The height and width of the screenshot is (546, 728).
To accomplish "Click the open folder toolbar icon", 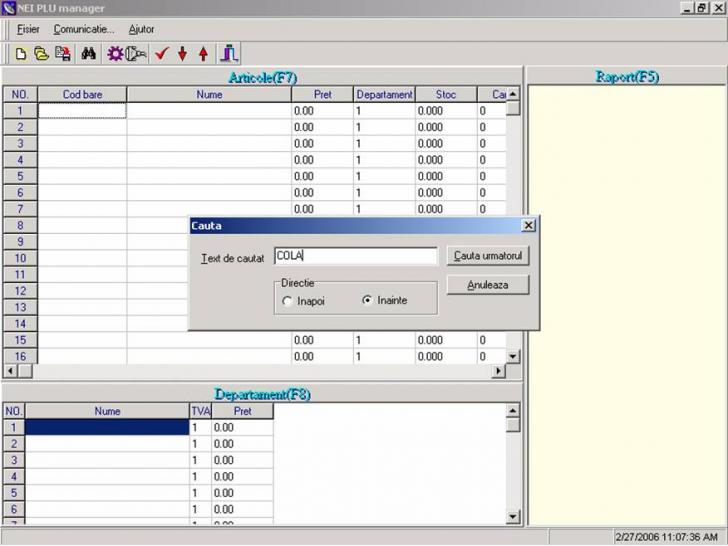I will [x=41, y=54].
